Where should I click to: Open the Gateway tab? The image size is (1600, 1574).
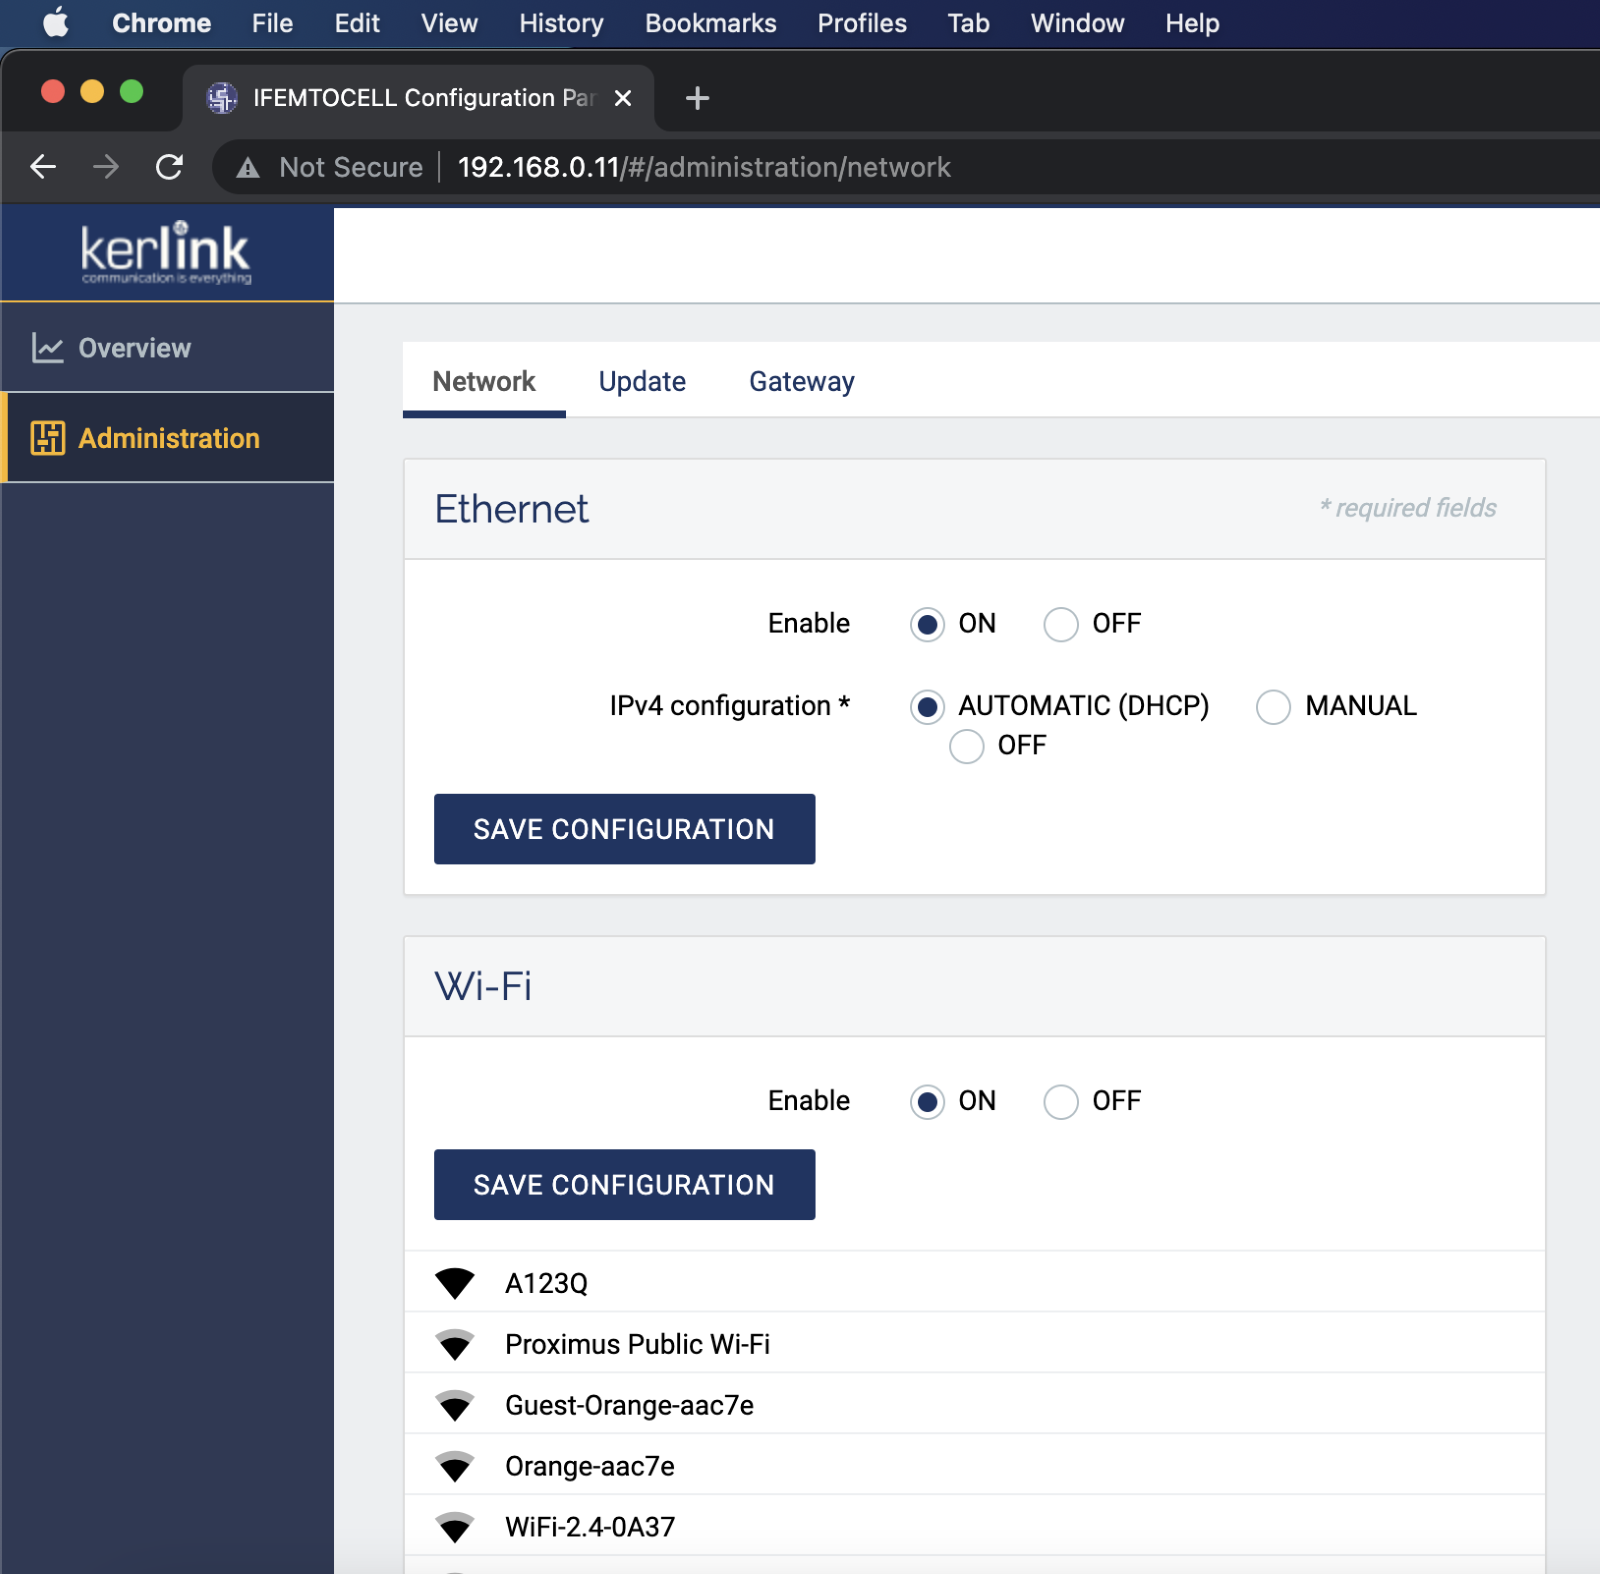(x=801, y=382)
